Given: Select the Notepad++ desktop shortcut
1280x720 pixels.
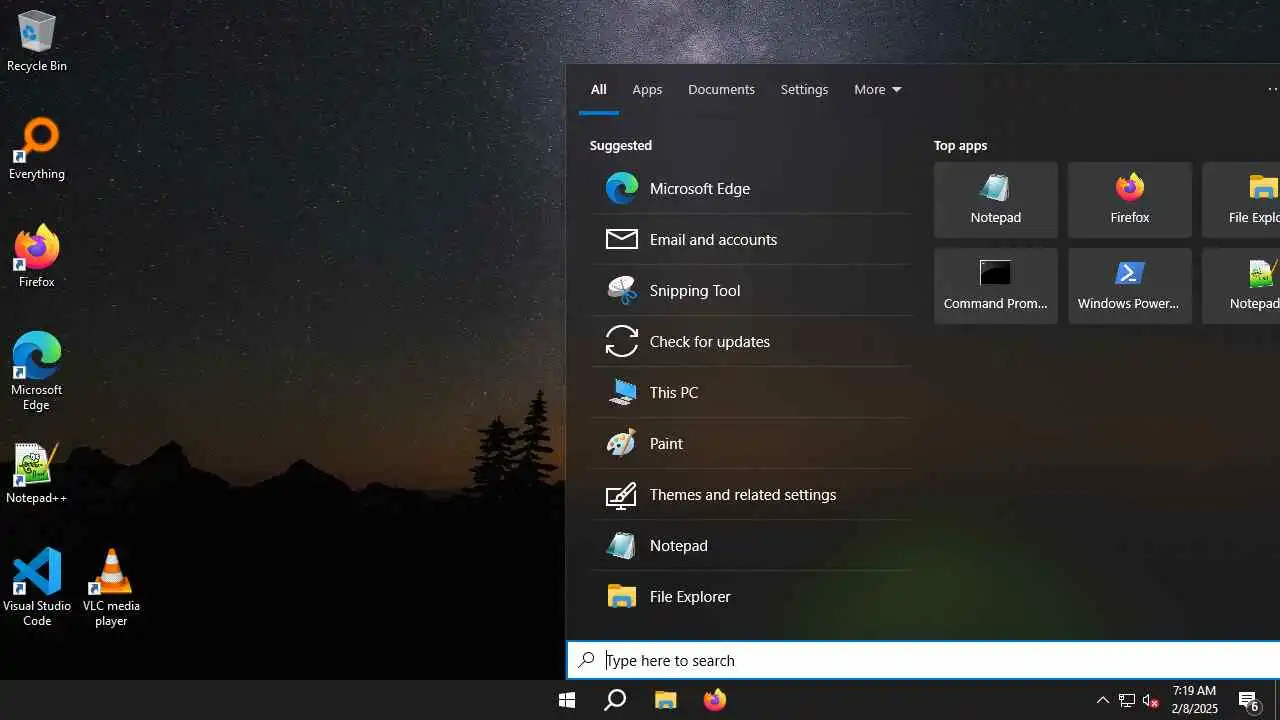Looking at the screenshot, I should tap(37, 474).
